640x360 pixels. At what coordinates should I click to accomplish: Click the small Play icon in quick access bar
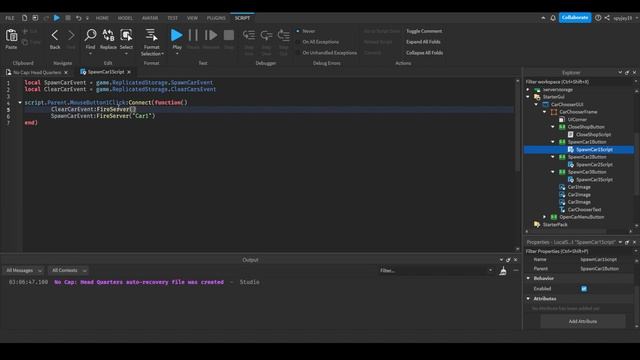(x=57, y=18)
